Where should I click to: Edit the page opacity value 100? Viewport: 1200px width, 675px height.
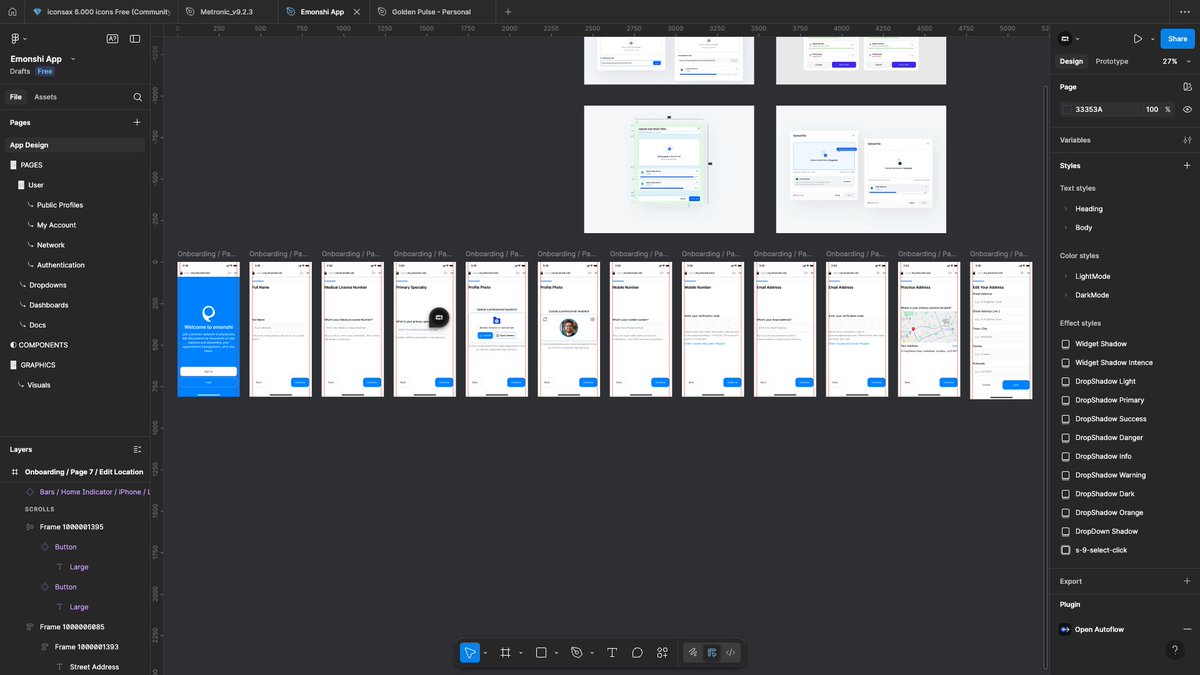(x=1152, y=109)
